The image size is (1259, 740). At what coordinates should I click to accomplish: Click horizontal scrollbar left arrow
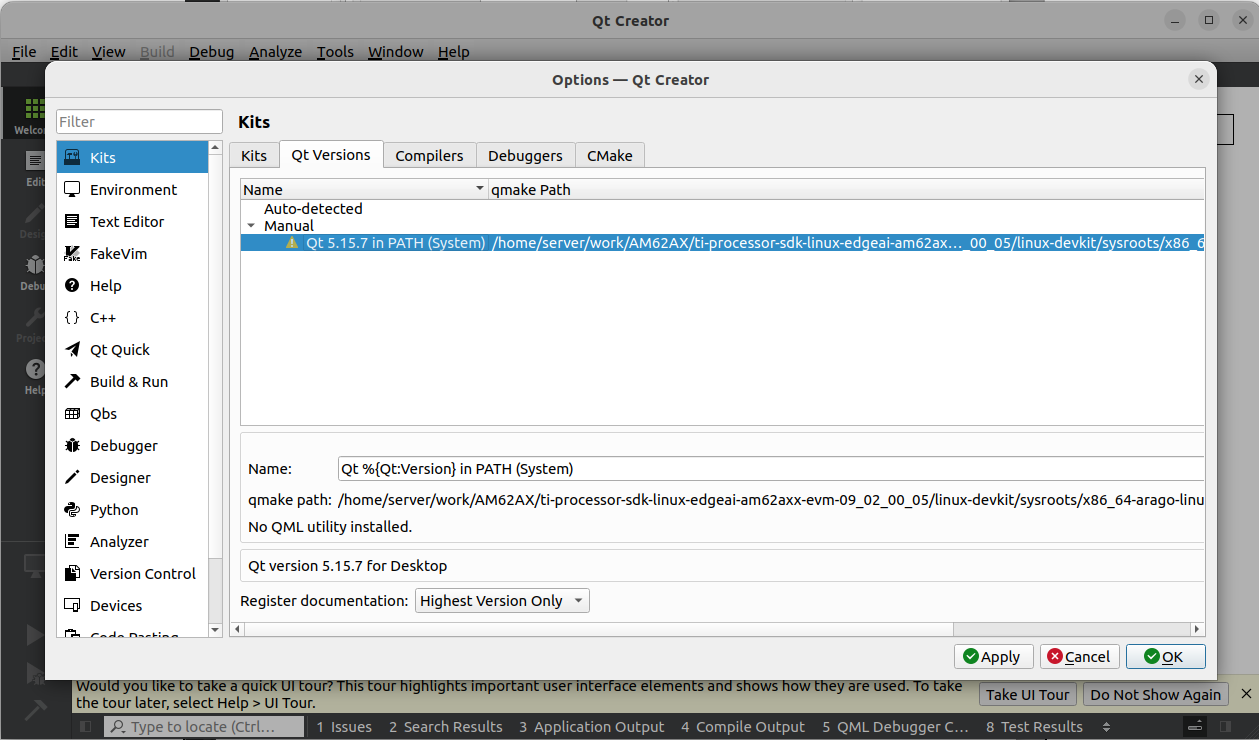click(x=237, y=629)
